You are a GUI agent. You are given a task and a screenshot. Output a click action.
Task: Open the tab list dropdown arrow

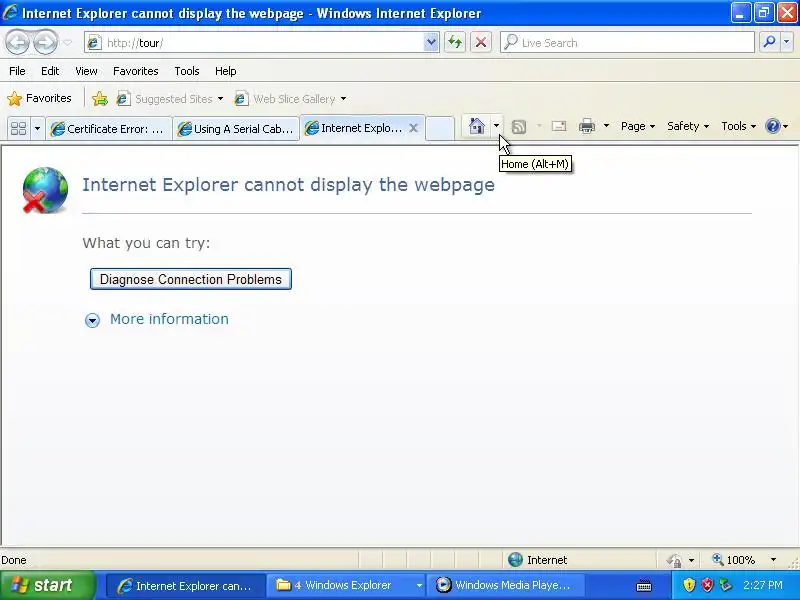coord(37,128)
